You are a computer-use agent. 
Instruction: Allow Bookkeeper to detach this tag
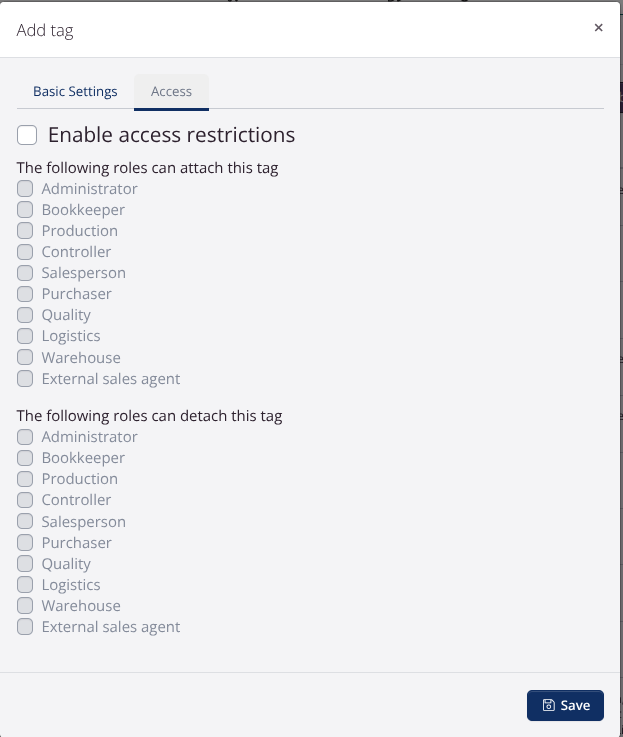pyautogui.click(x=25, y=458)
